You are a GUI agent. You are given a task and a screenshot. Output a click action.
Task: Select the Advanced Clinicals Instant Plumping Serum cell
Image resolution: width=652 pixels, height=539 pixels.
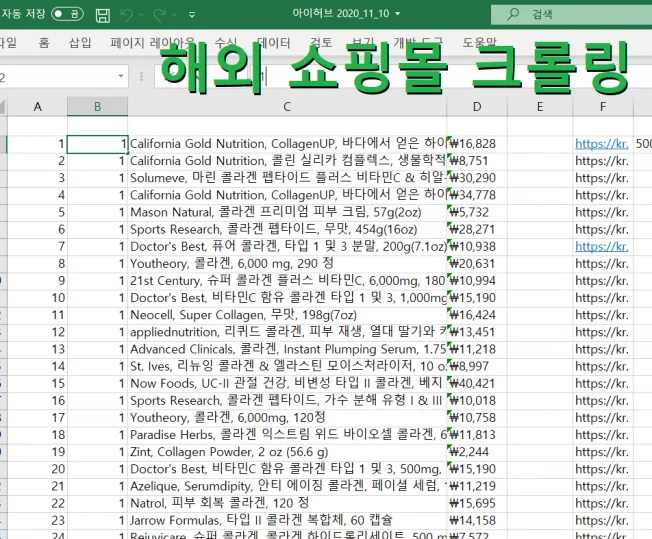287,349
